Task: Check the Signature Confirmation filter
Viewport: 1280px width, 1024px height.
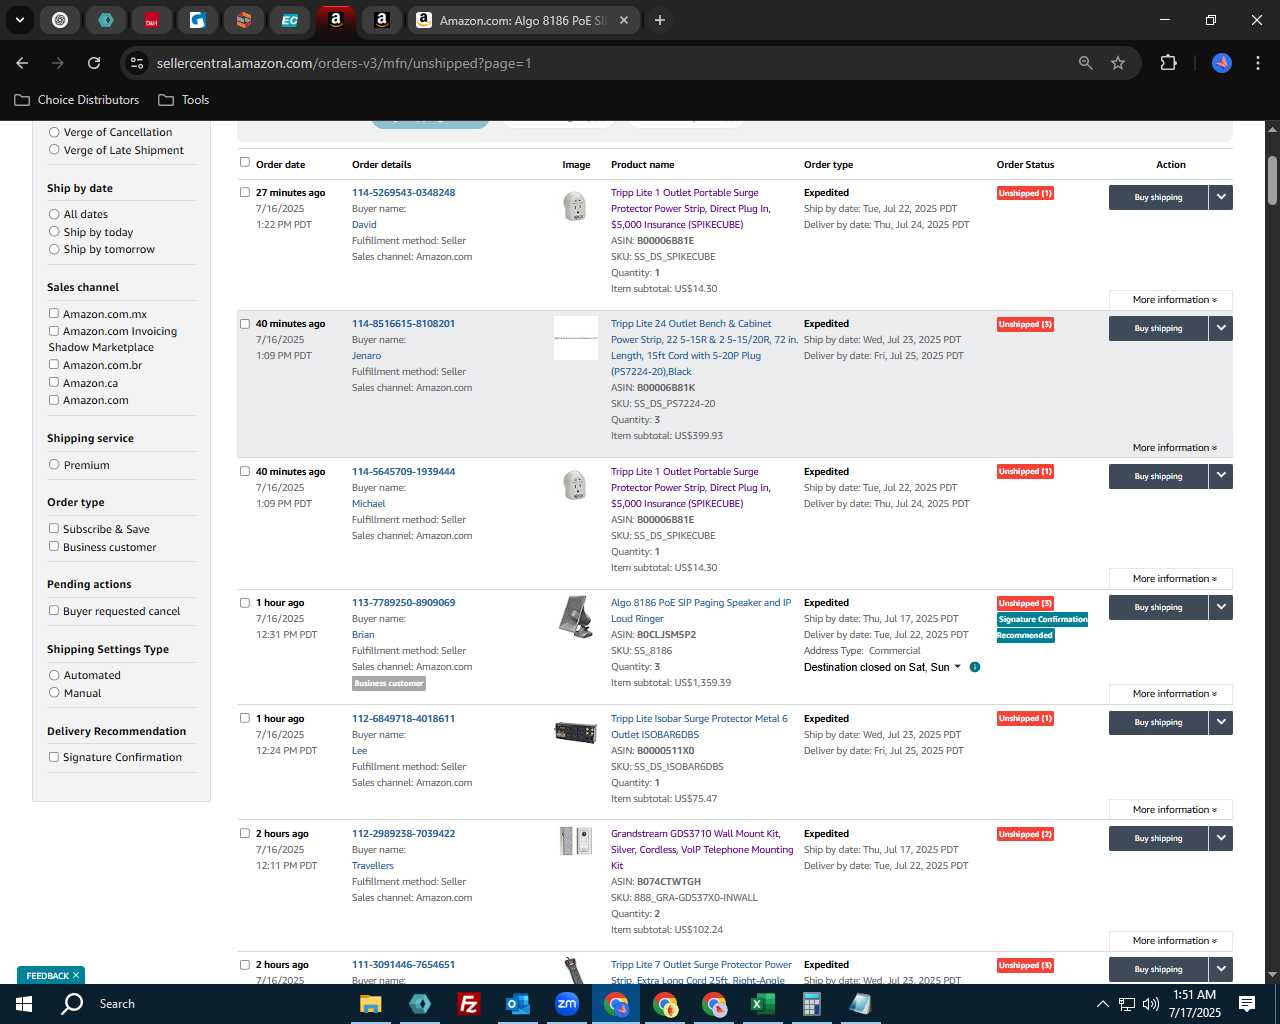Action: pos(54,756)
